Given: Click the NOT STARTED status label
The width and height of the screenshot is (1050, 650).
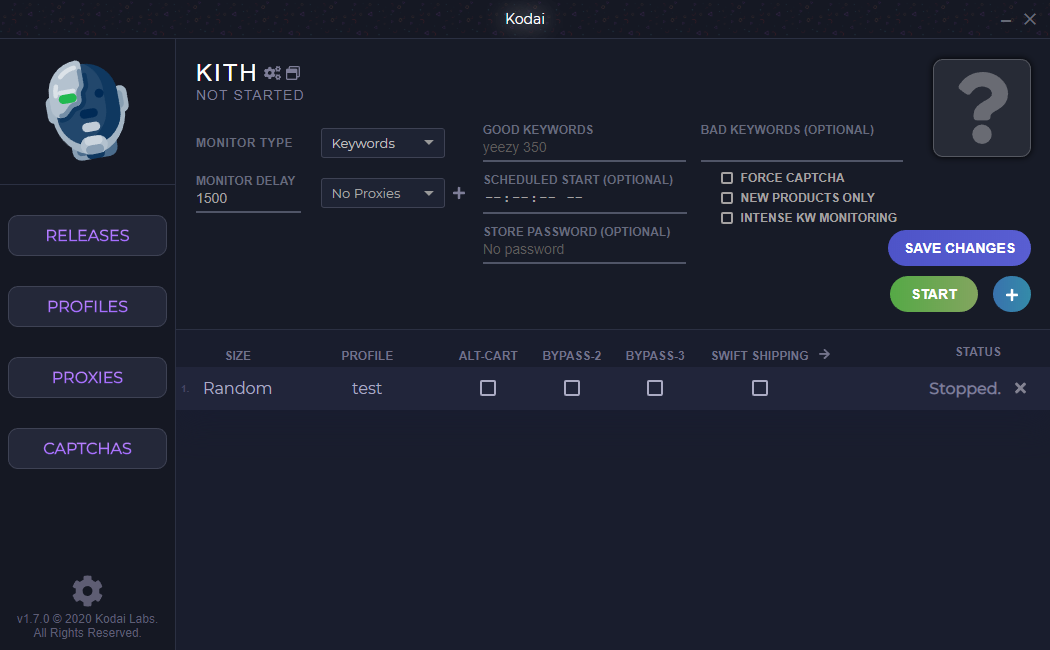Looking at the screenshot, I should click(x=250, y=95).
